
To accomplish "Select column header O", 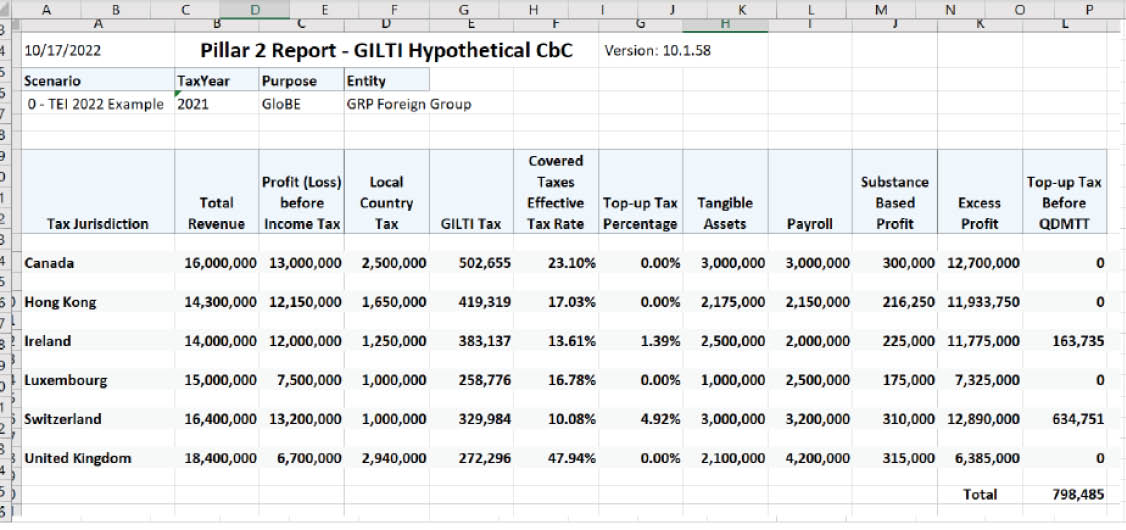I will pyautogui.click(x=1019, y=9).
